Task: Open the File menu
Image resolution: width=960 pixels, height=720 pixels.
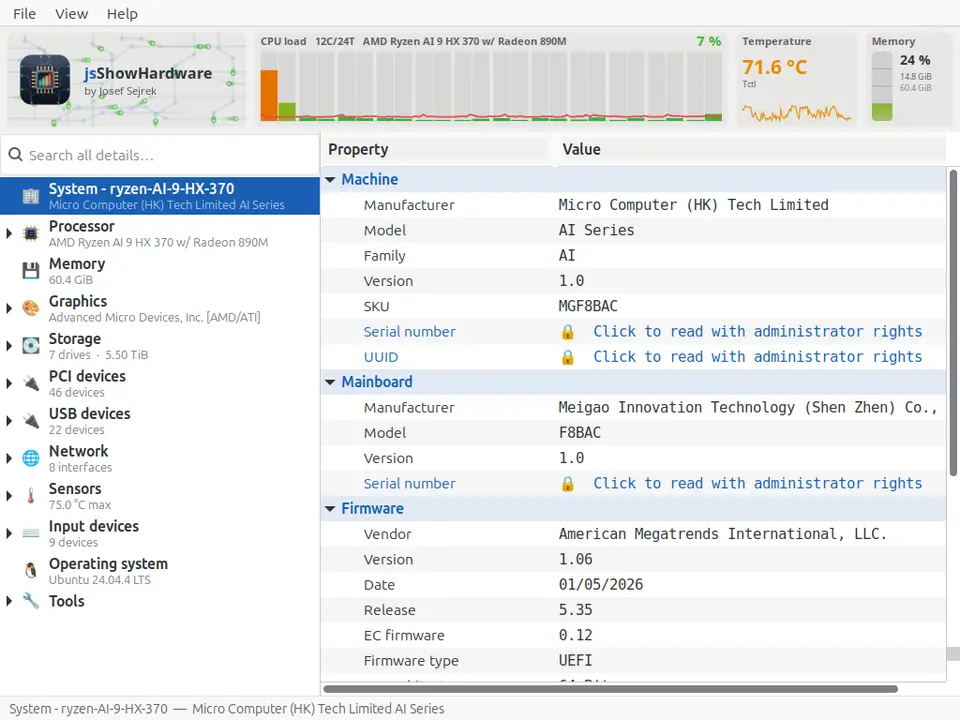Action: pyautogui.click(x=24, y=13)
